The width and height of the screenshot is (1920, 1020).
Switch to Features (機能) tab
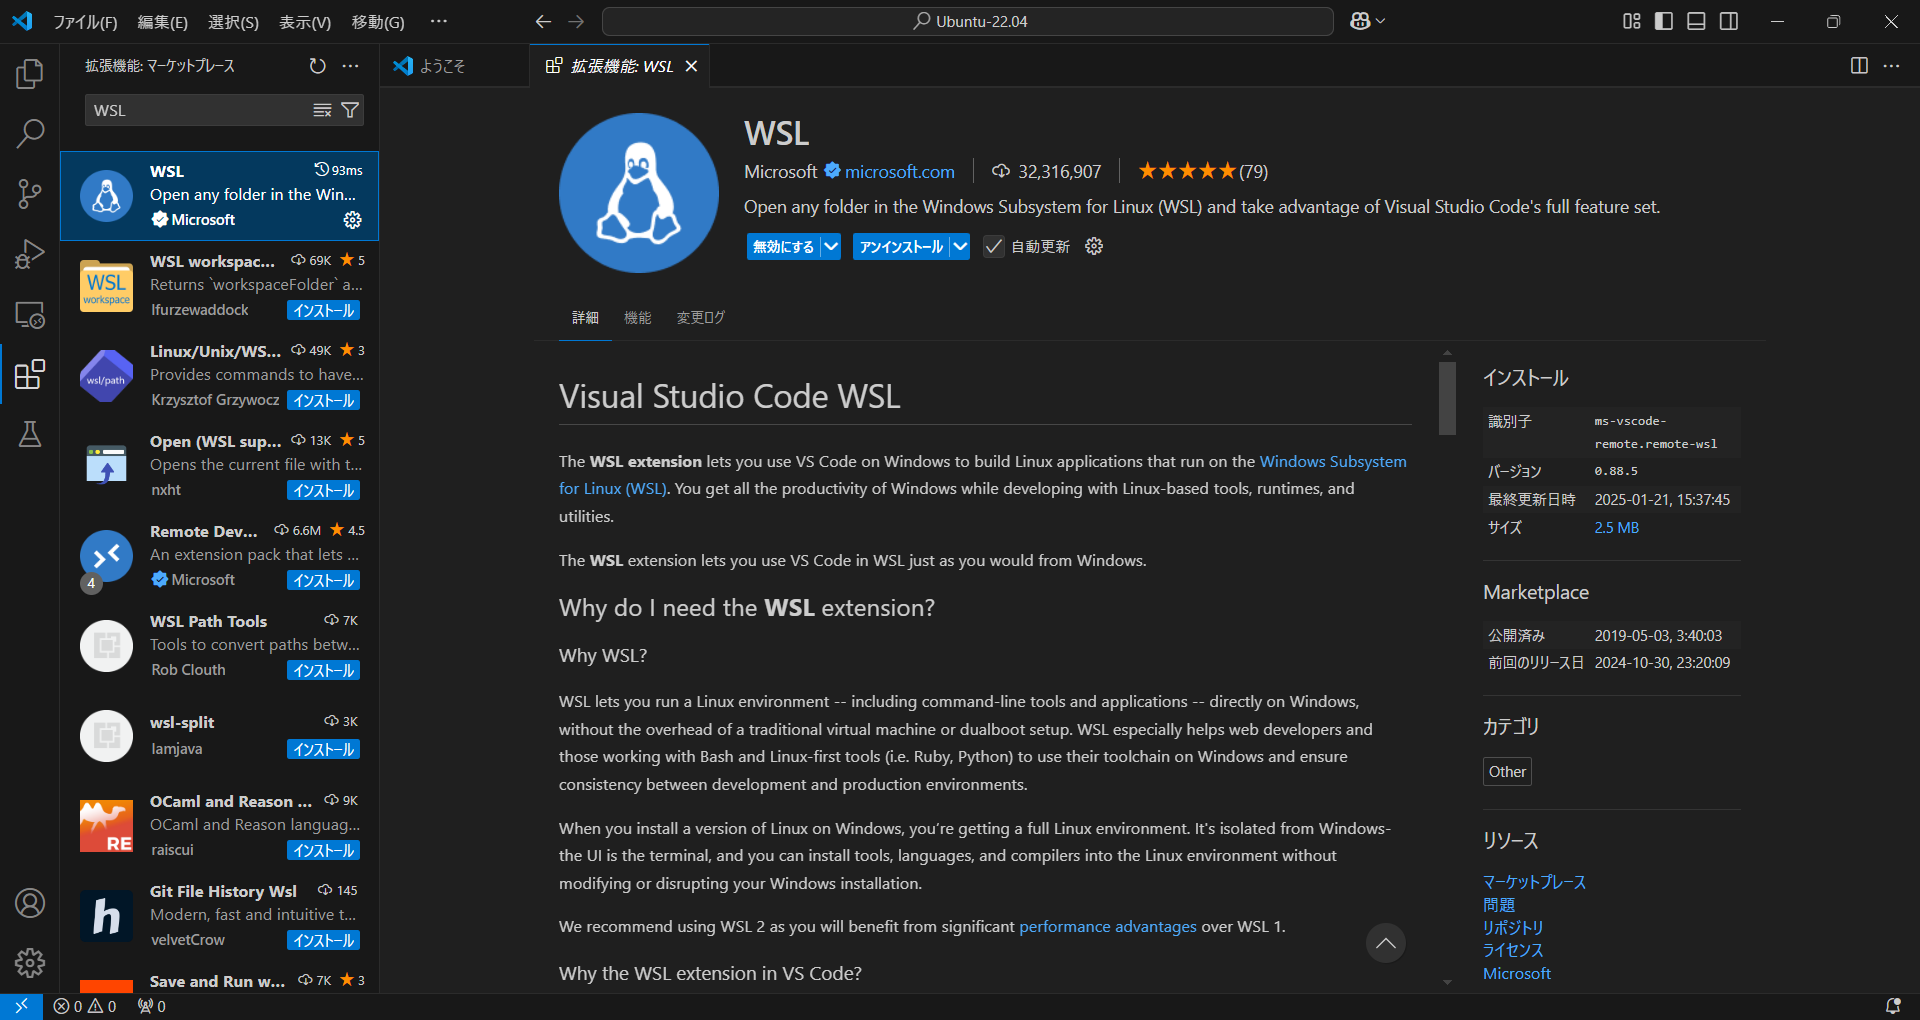click(637, 317)
